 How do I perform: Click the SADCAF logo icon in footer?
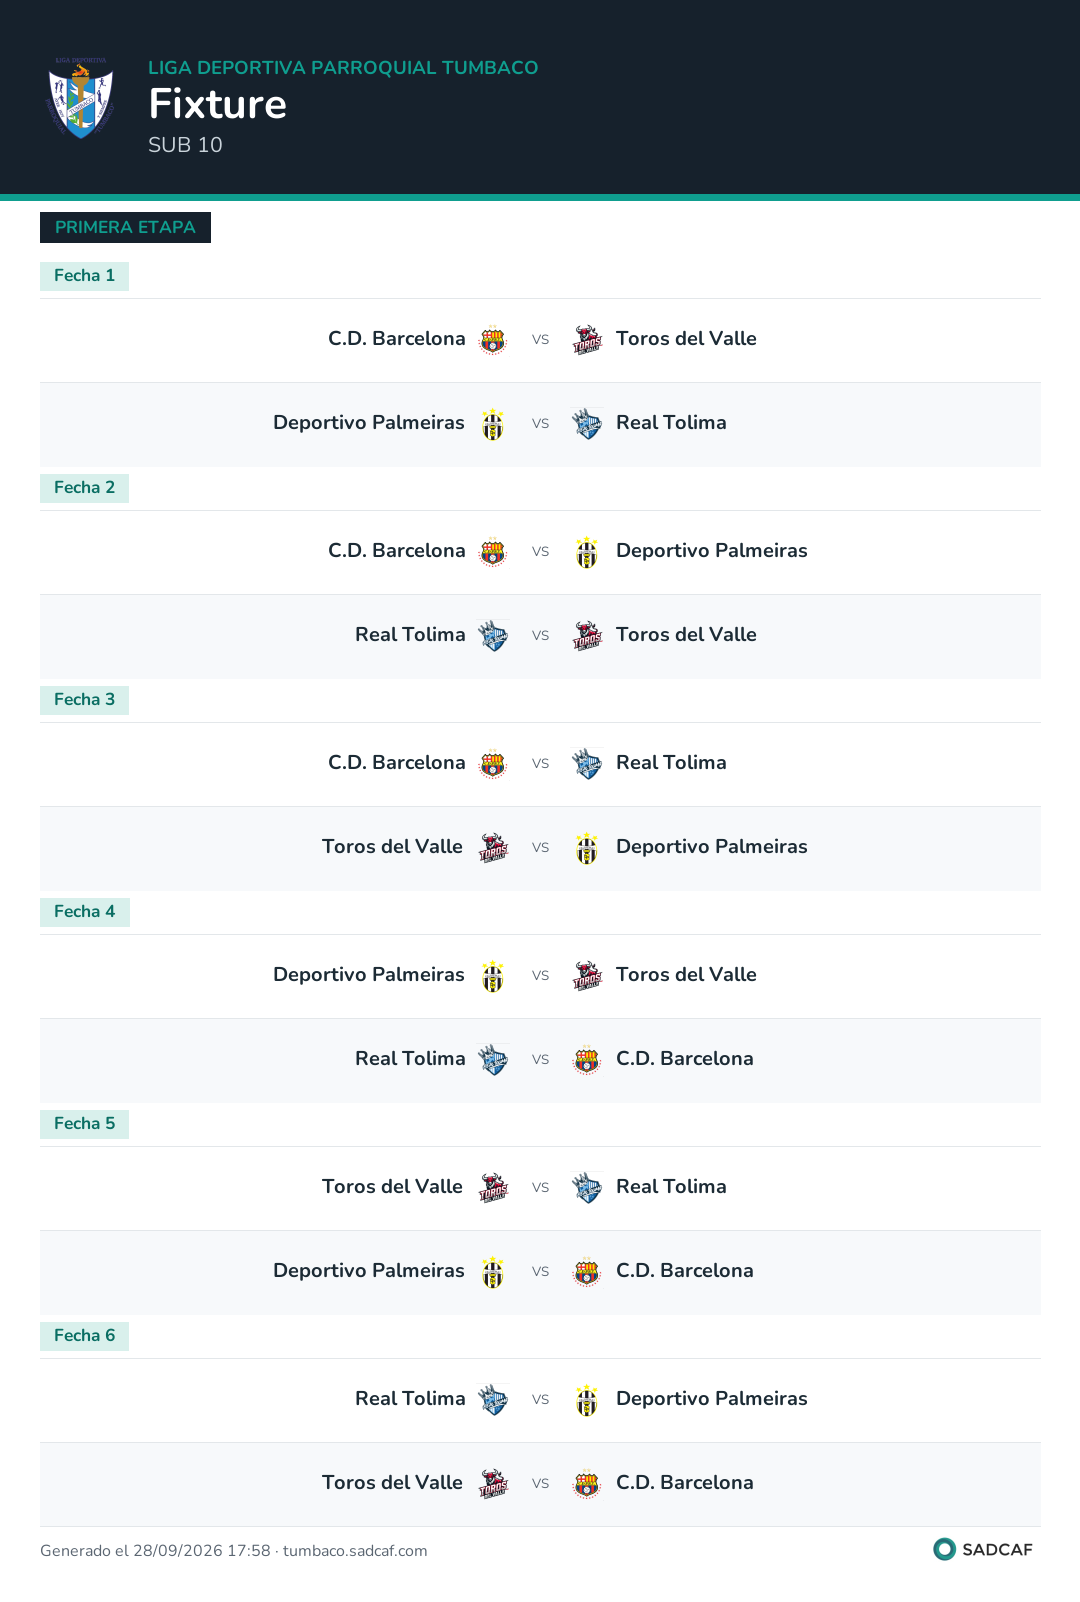(944, 1549)
